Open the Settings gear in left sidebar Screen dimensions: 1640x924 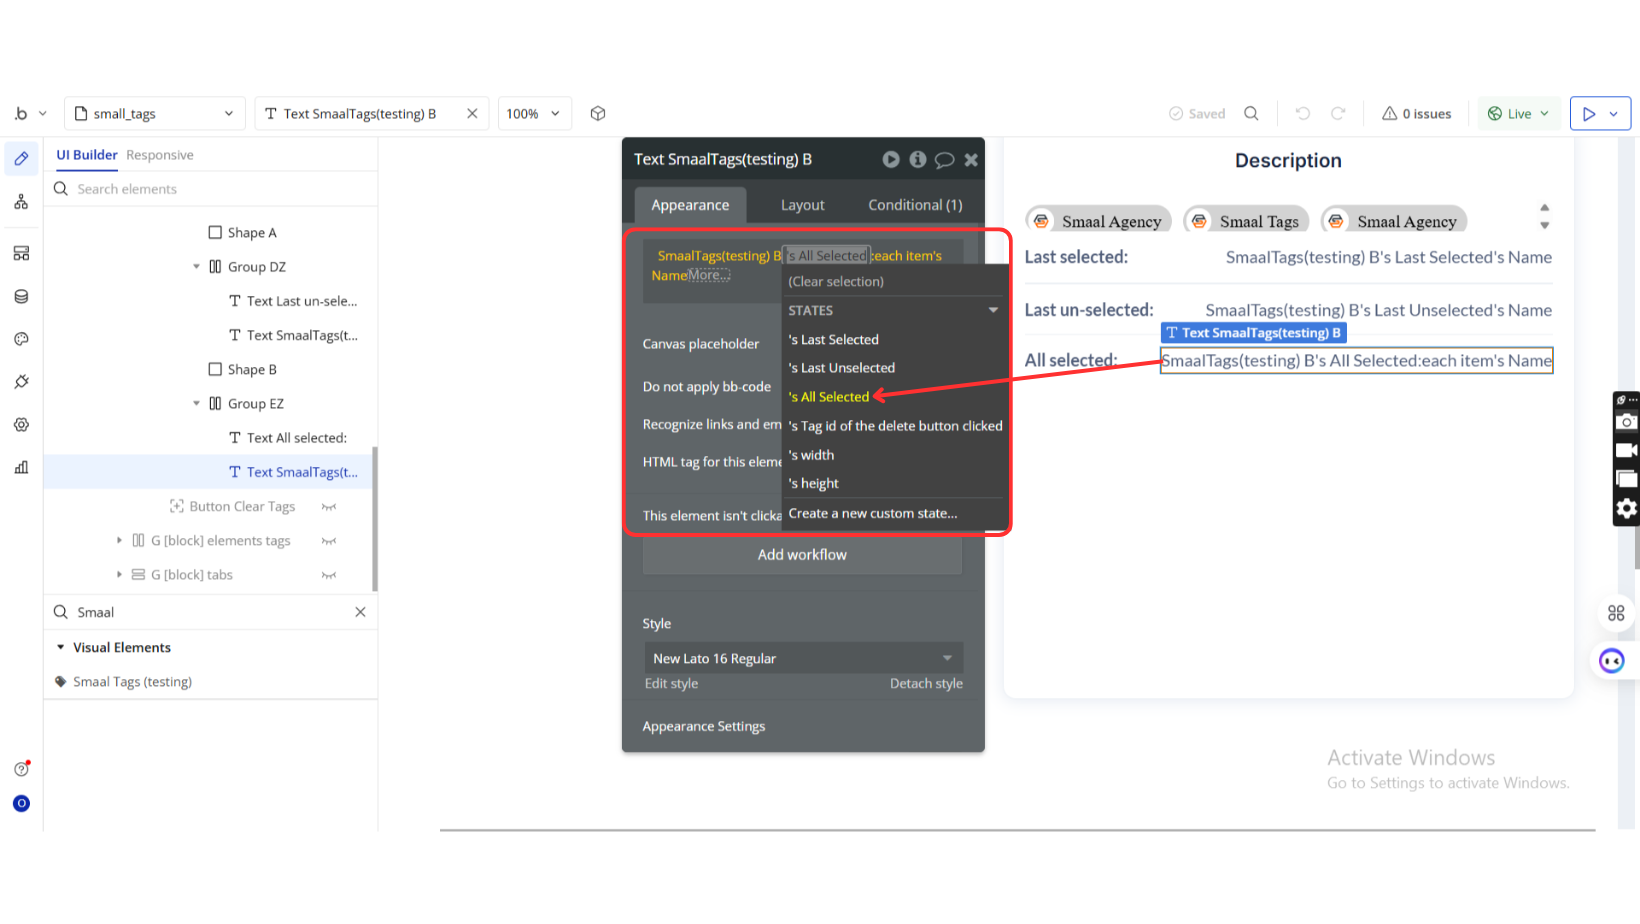(x=21, y=425)
